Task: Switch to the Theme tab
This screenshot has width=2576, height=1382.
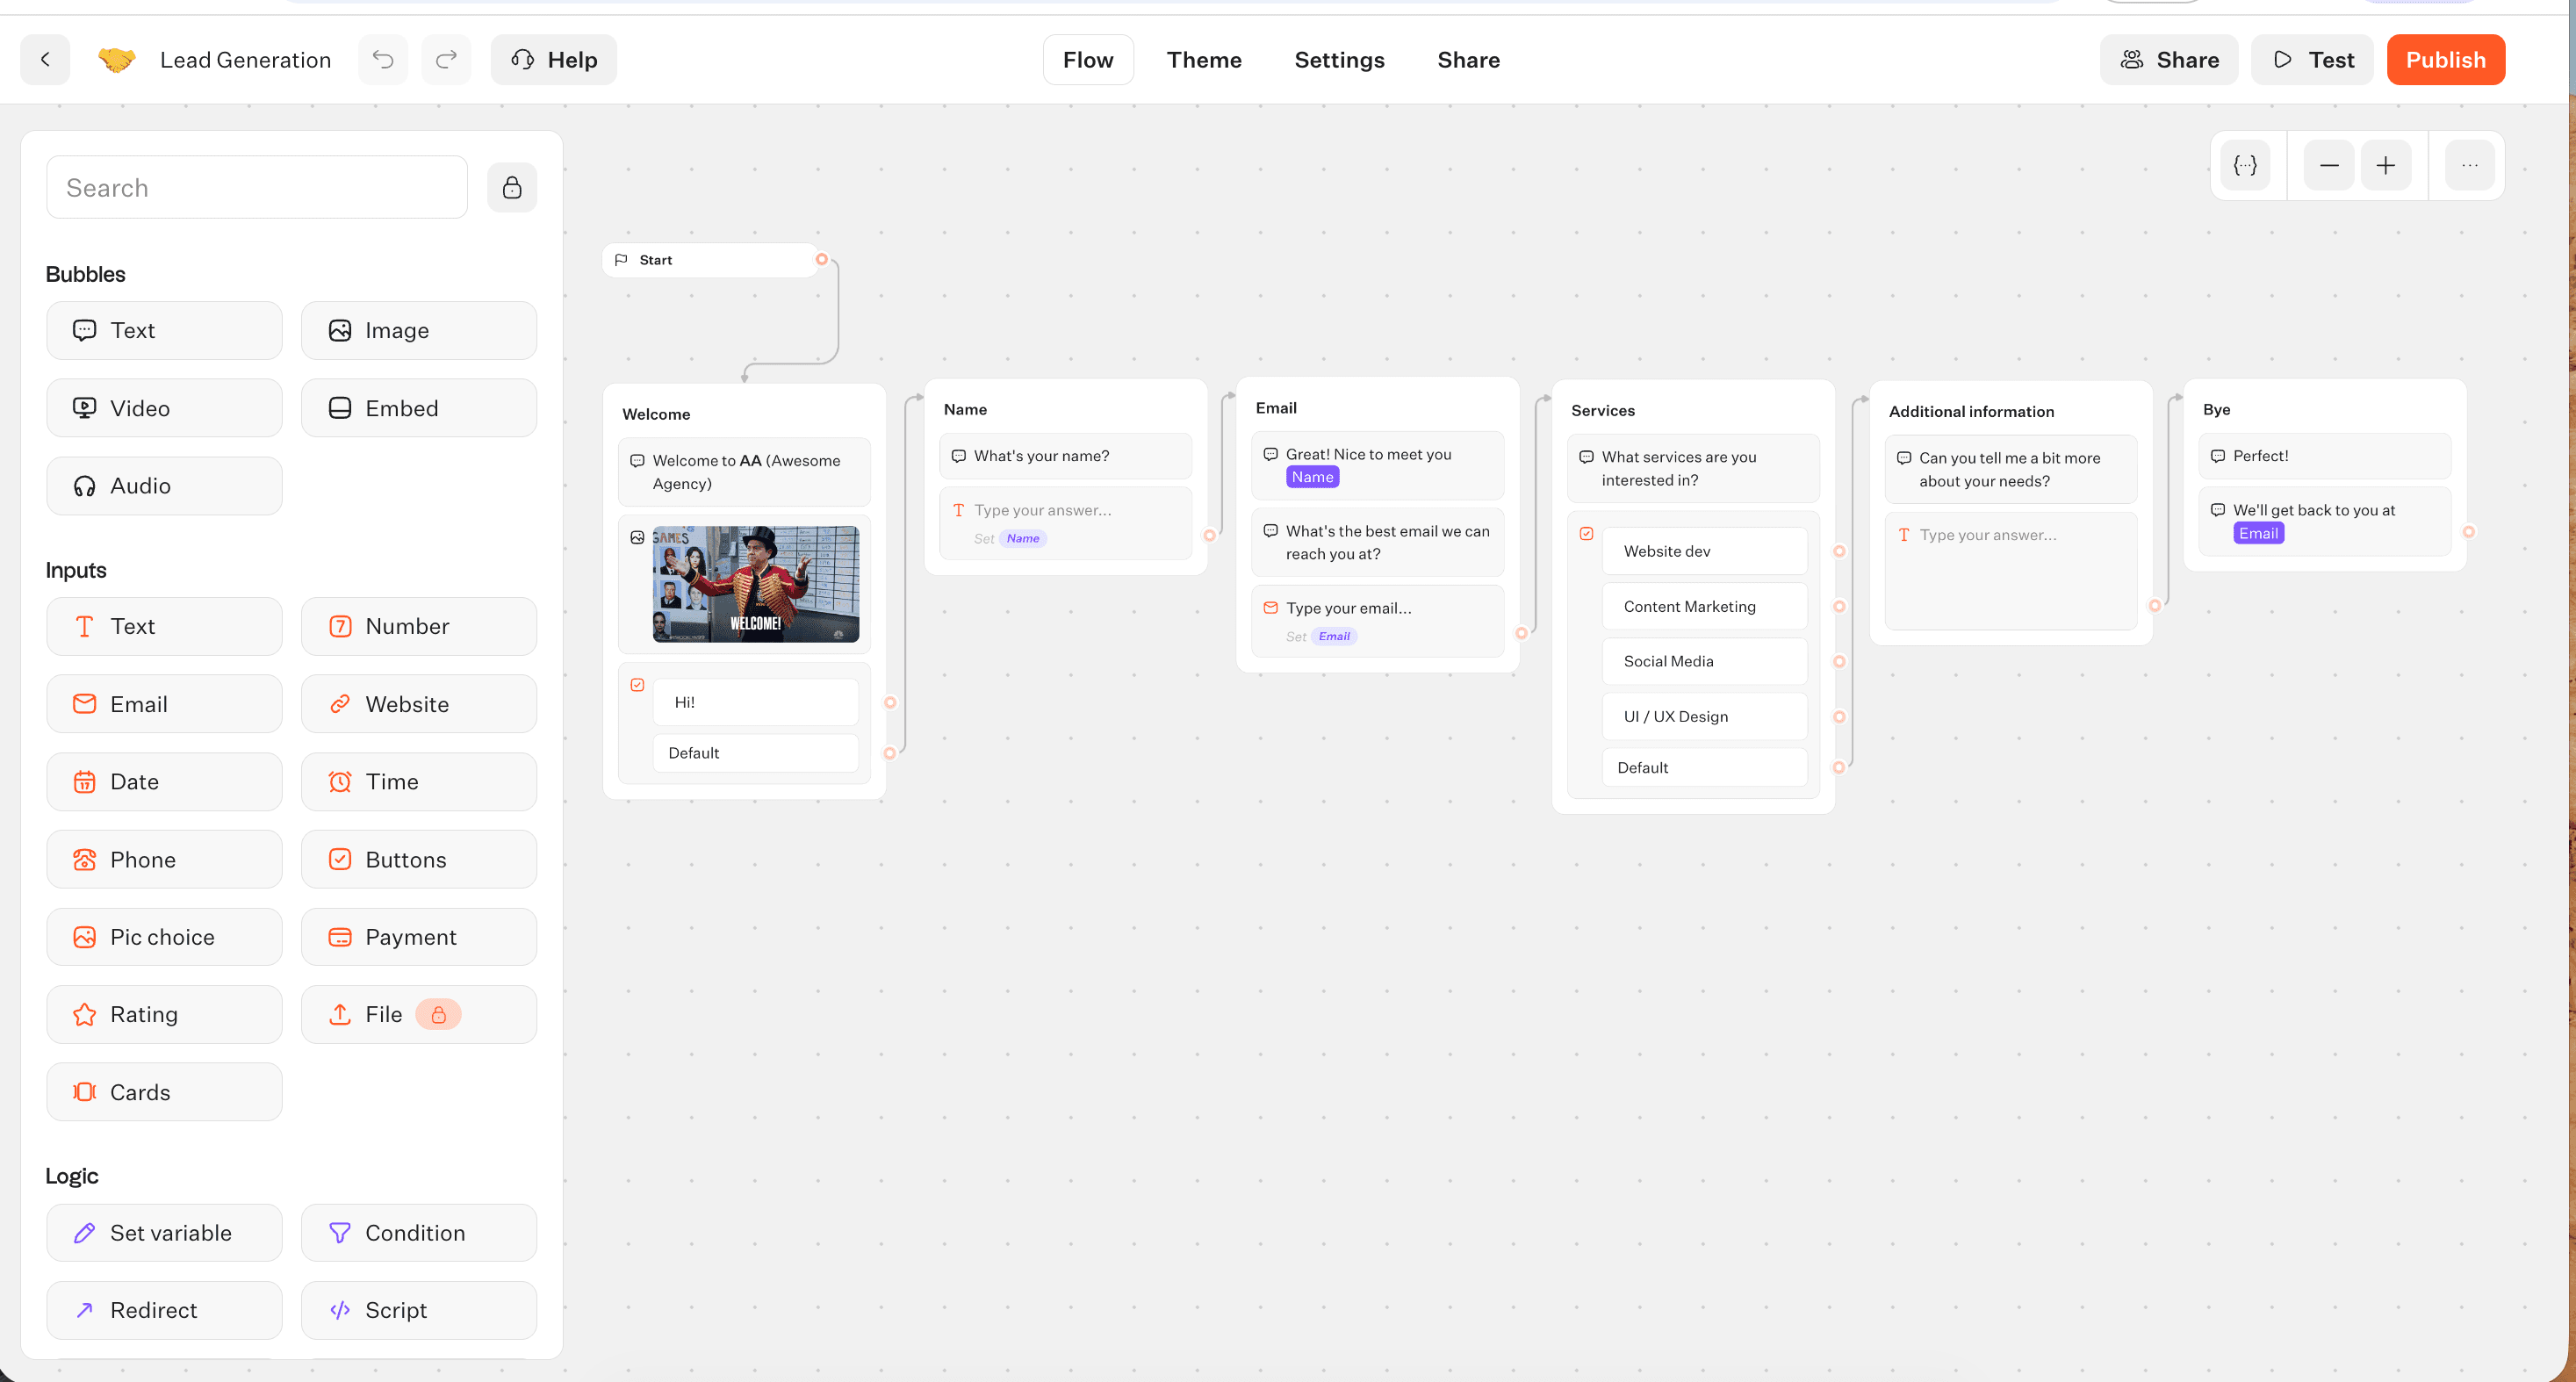Action: coord(1204,60)
